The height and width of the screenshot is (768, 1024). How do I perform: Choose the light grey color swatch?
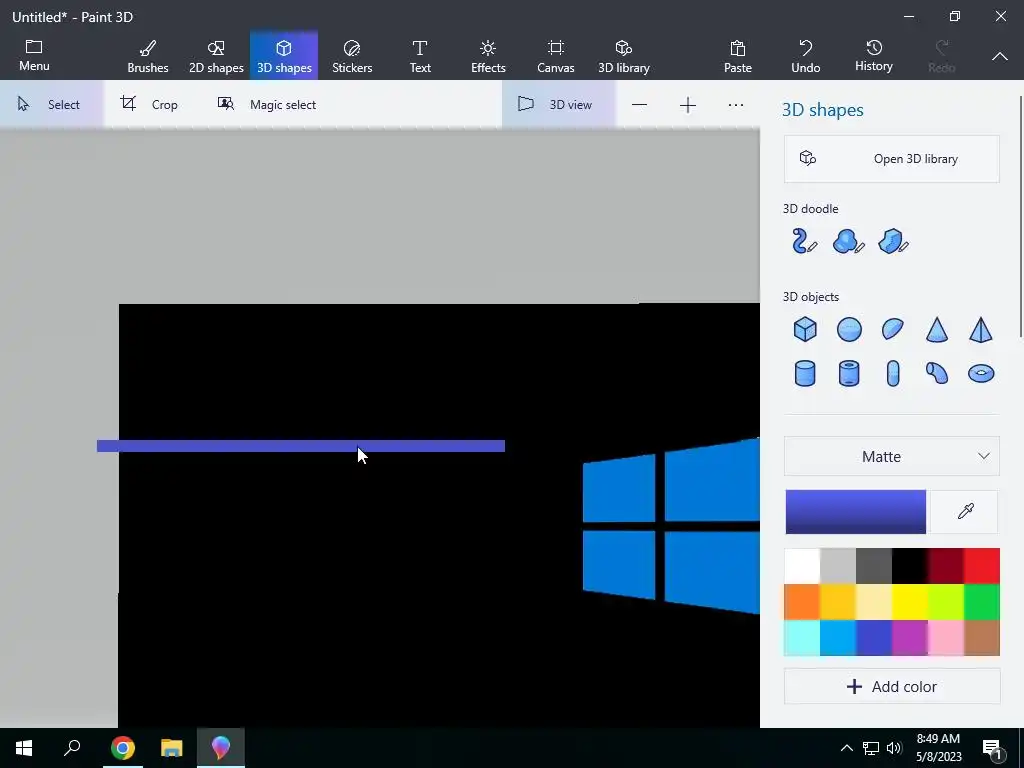pyautogui.click(x=838, y=566)
